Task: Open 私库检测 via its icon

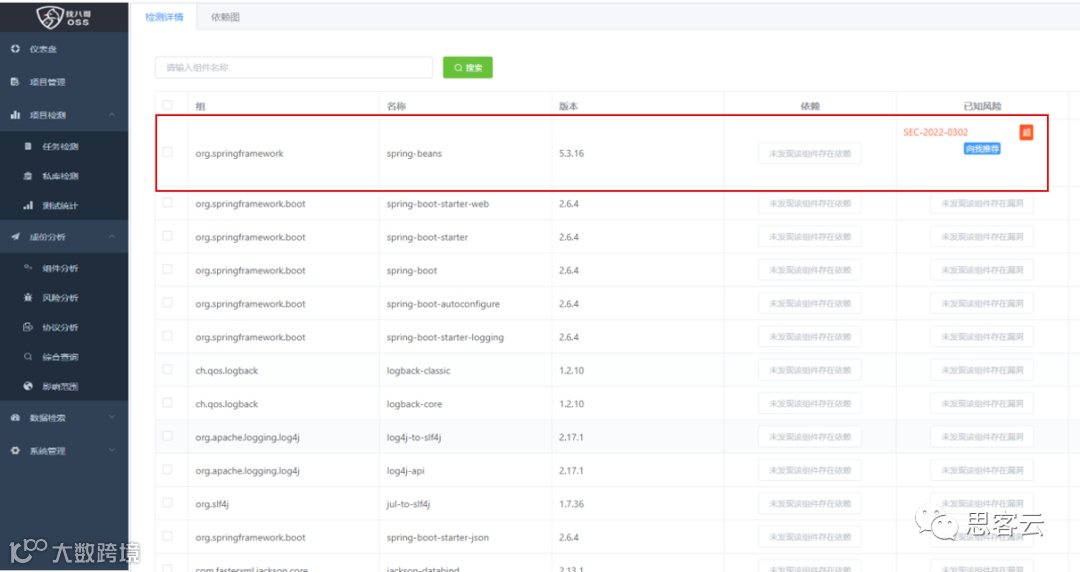Action: (x=28, y=176)
